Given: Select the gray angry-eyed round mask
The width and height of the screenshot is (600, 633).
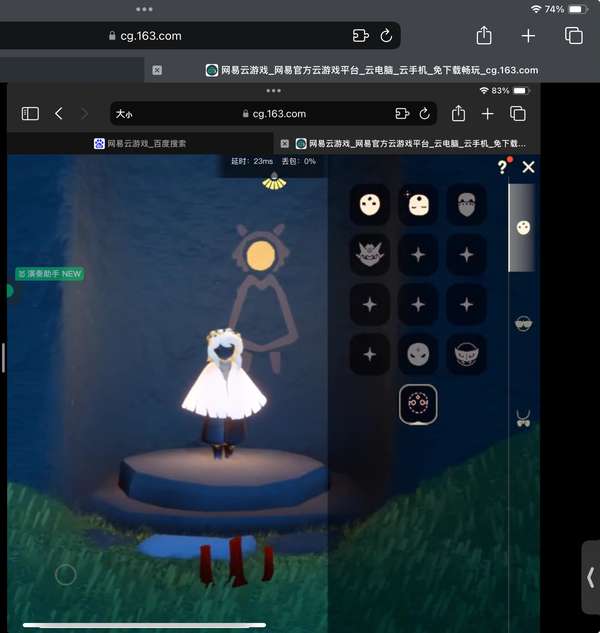Looking at the screenshot, I should click(418, 354).
